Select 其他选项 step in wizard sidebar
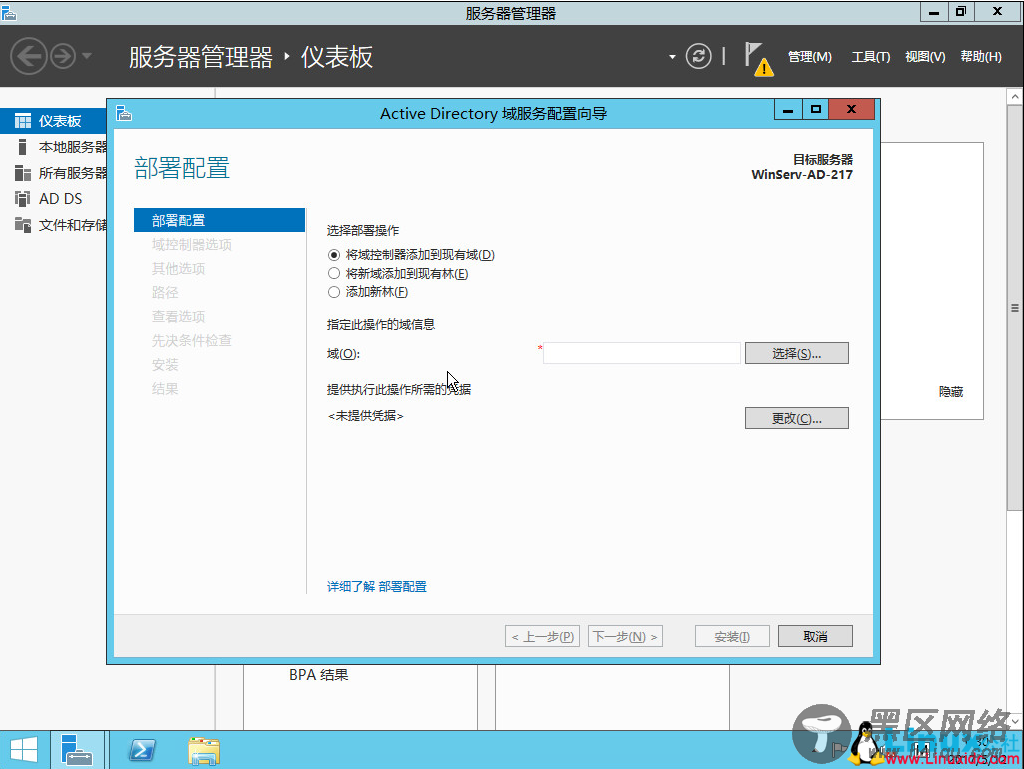 [x=178, y=268]
